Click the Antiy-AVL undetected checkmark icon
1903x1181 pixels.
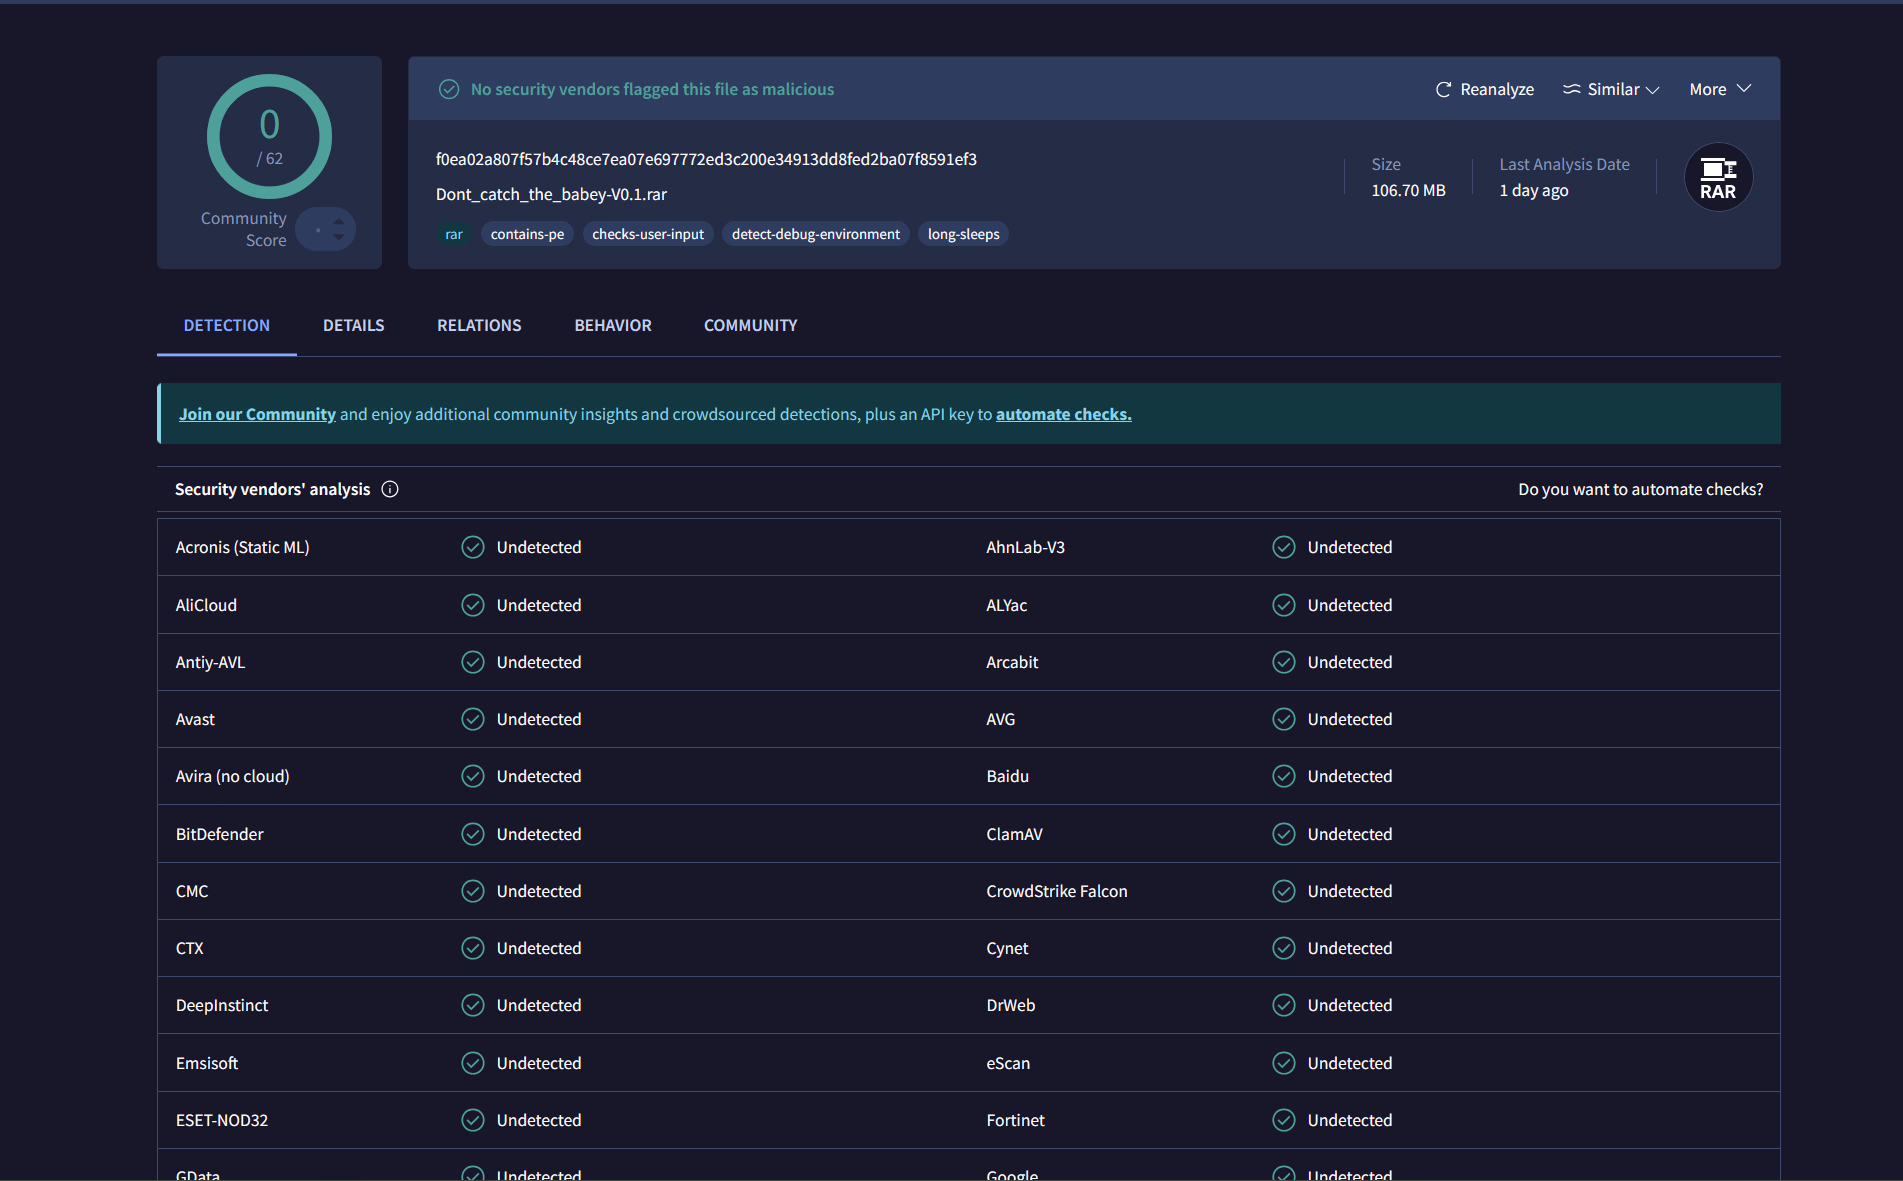[x=473, y=662]
